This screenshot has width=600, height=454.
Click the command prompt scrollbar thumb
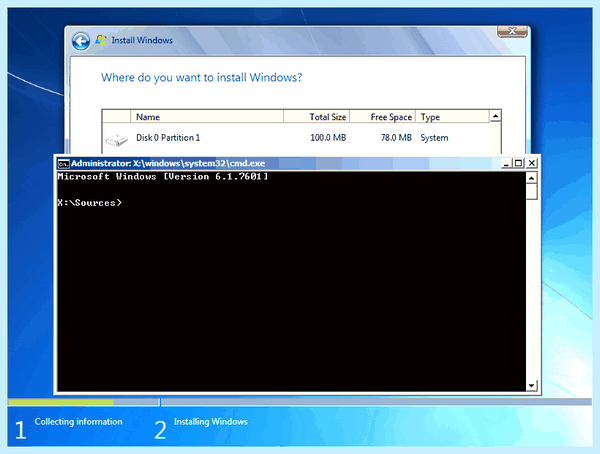[532, 192]
